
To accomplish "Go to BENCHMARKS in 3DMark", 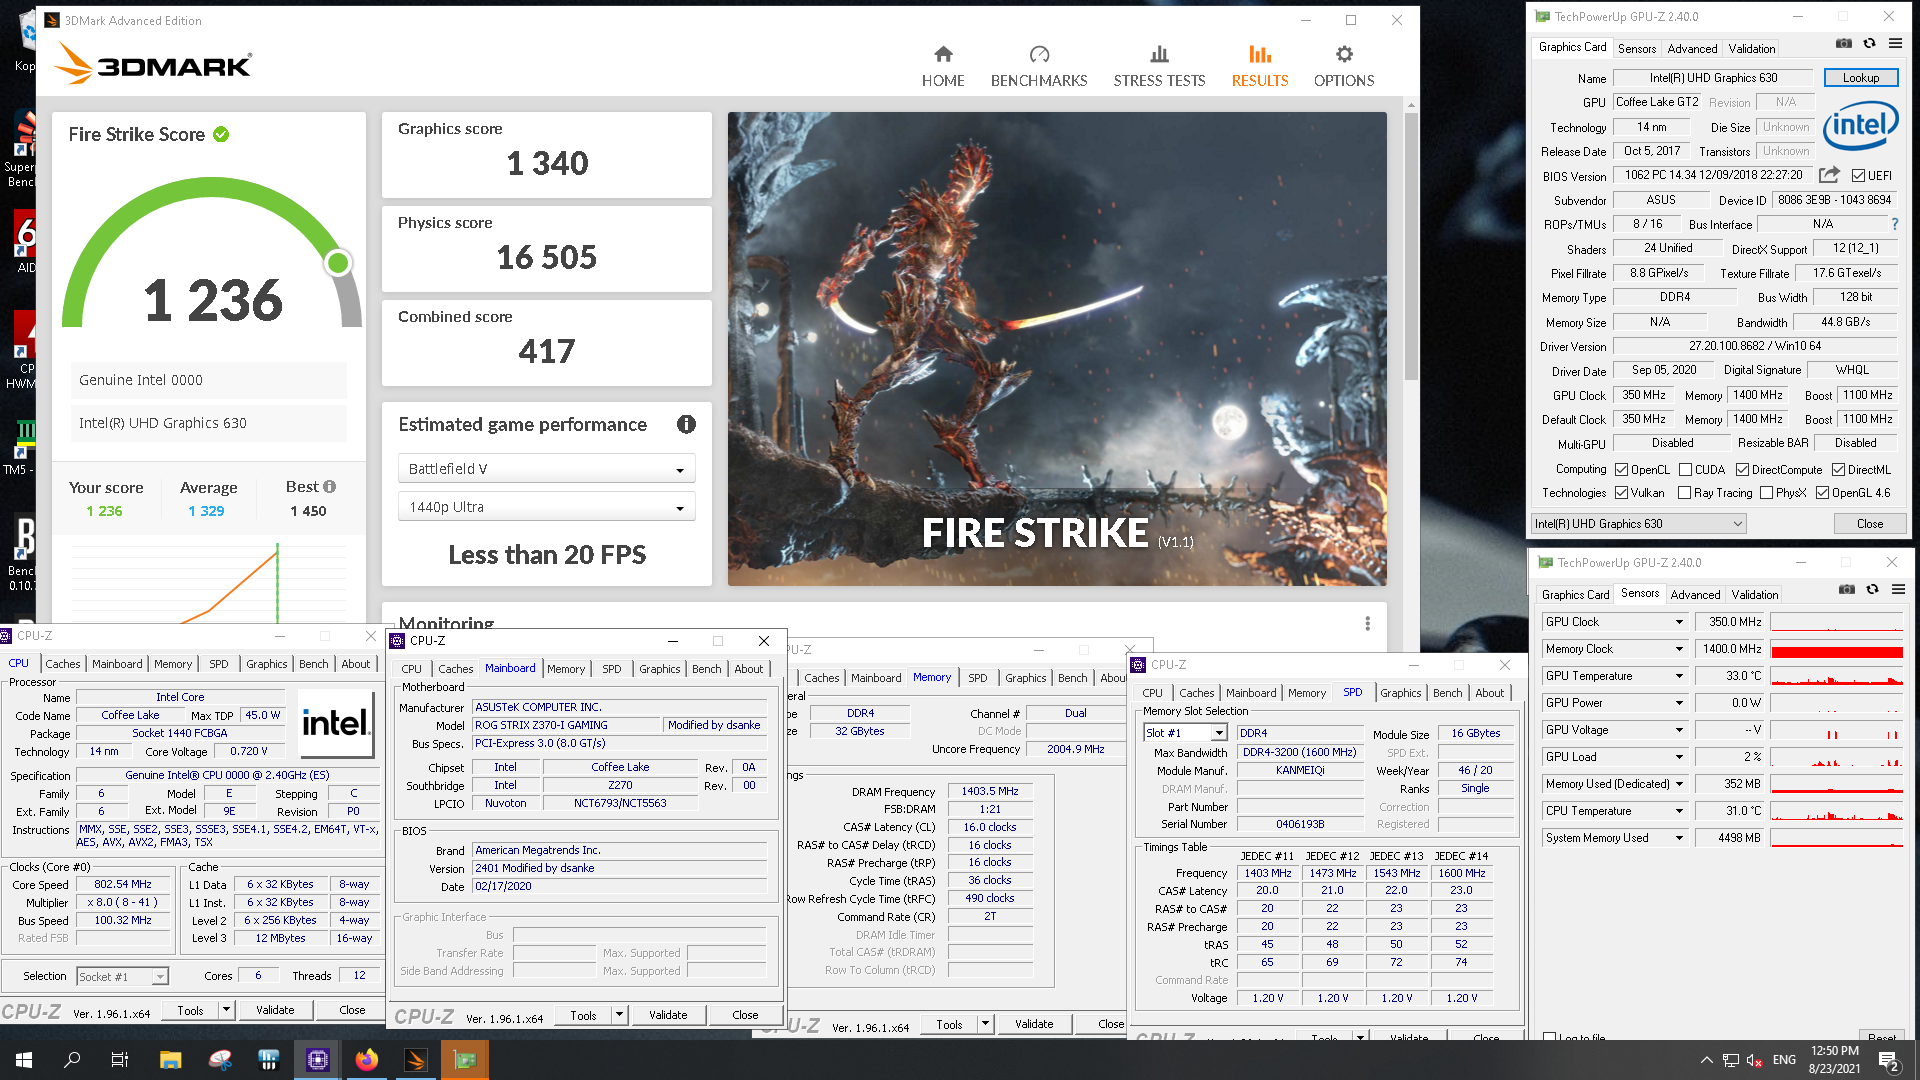I will tap(1039, 67).
